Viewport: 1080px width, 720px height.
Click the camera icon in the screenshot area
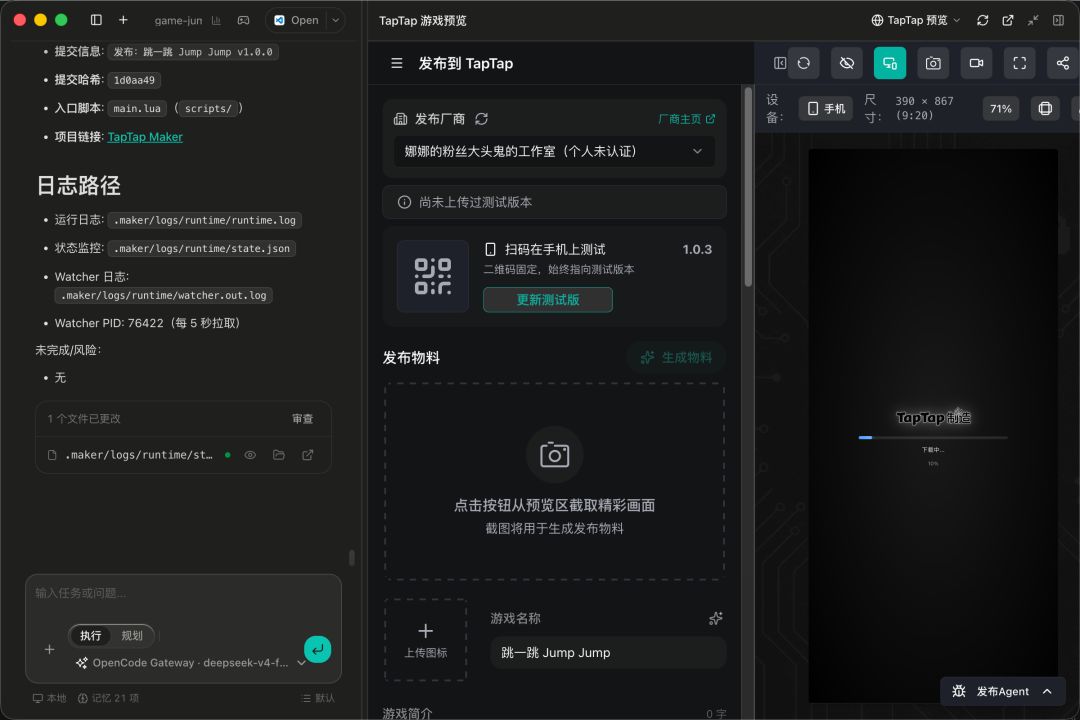click(554, 455)
